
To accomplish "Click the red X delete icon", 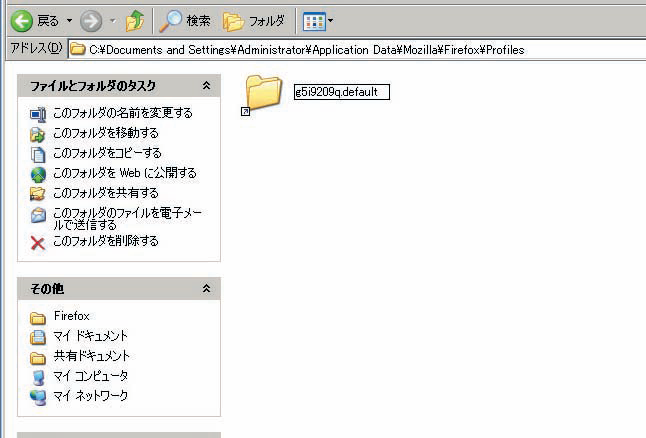I will 38,243.
